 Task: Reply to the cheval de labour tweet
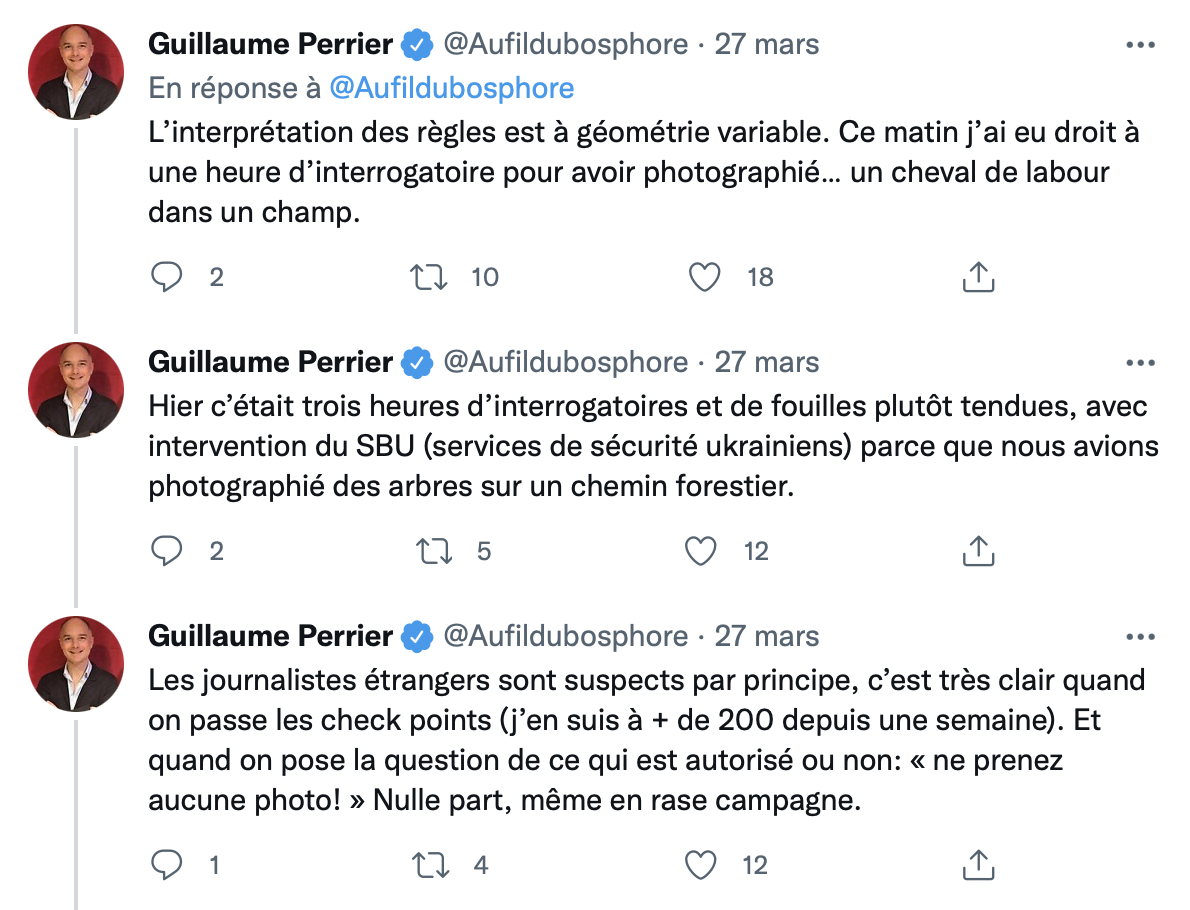[x=166, y=277]
